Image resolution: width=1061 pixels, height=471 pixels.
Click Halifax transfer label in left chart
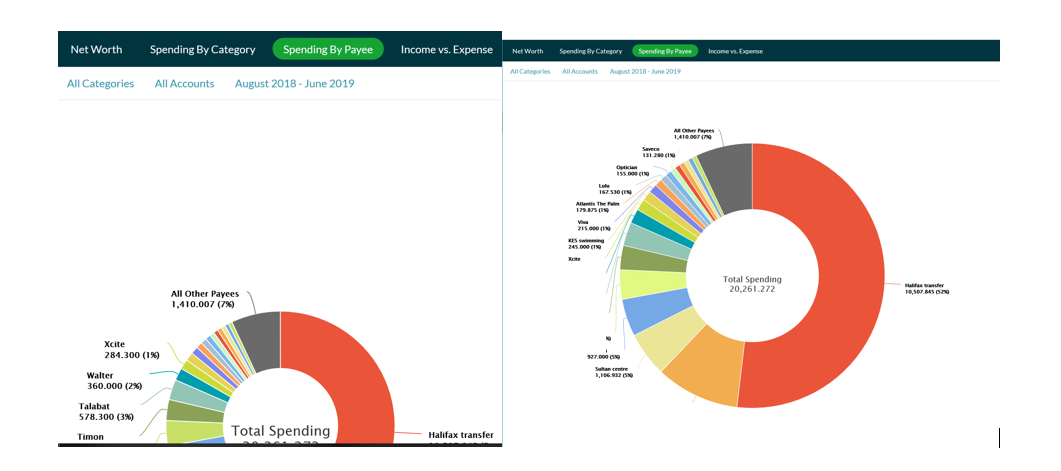[461, 434]
